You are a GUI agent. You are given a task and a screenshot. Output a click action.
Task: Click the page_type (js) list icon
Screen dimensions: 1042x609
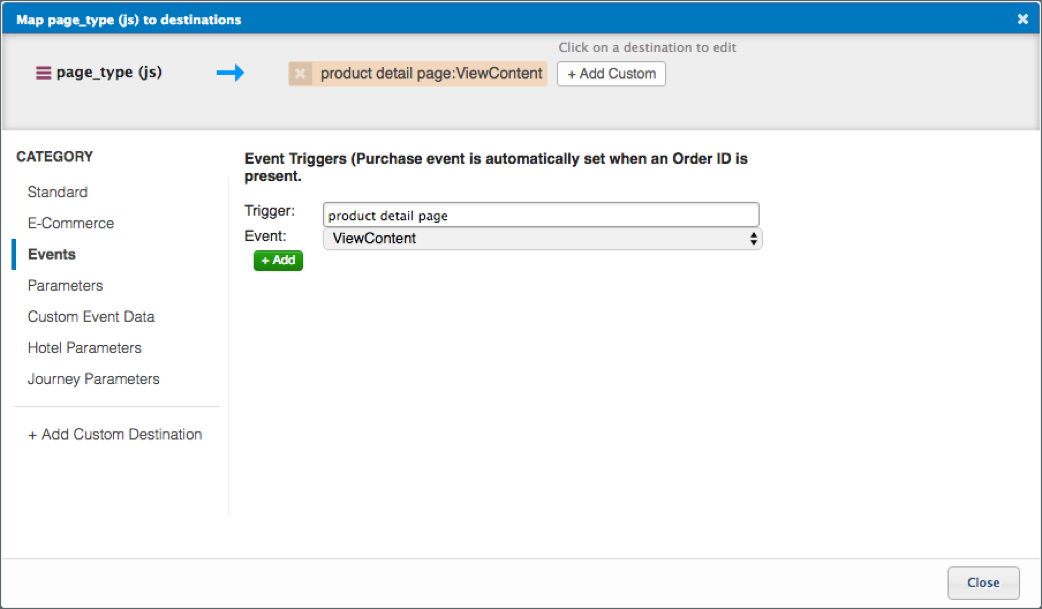click(43, 73)
